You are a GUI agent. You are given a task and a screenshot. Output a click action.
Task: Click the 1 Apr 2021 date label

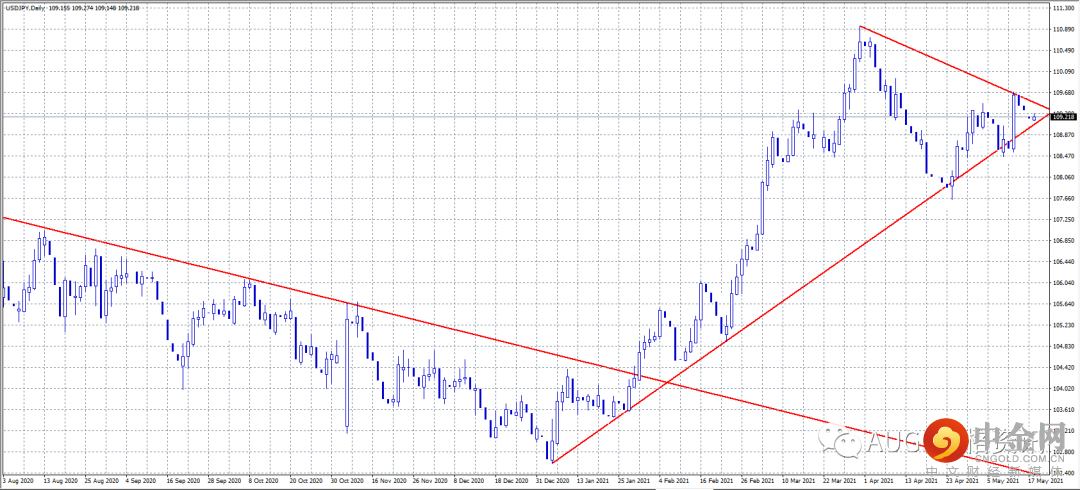point(880,478)
